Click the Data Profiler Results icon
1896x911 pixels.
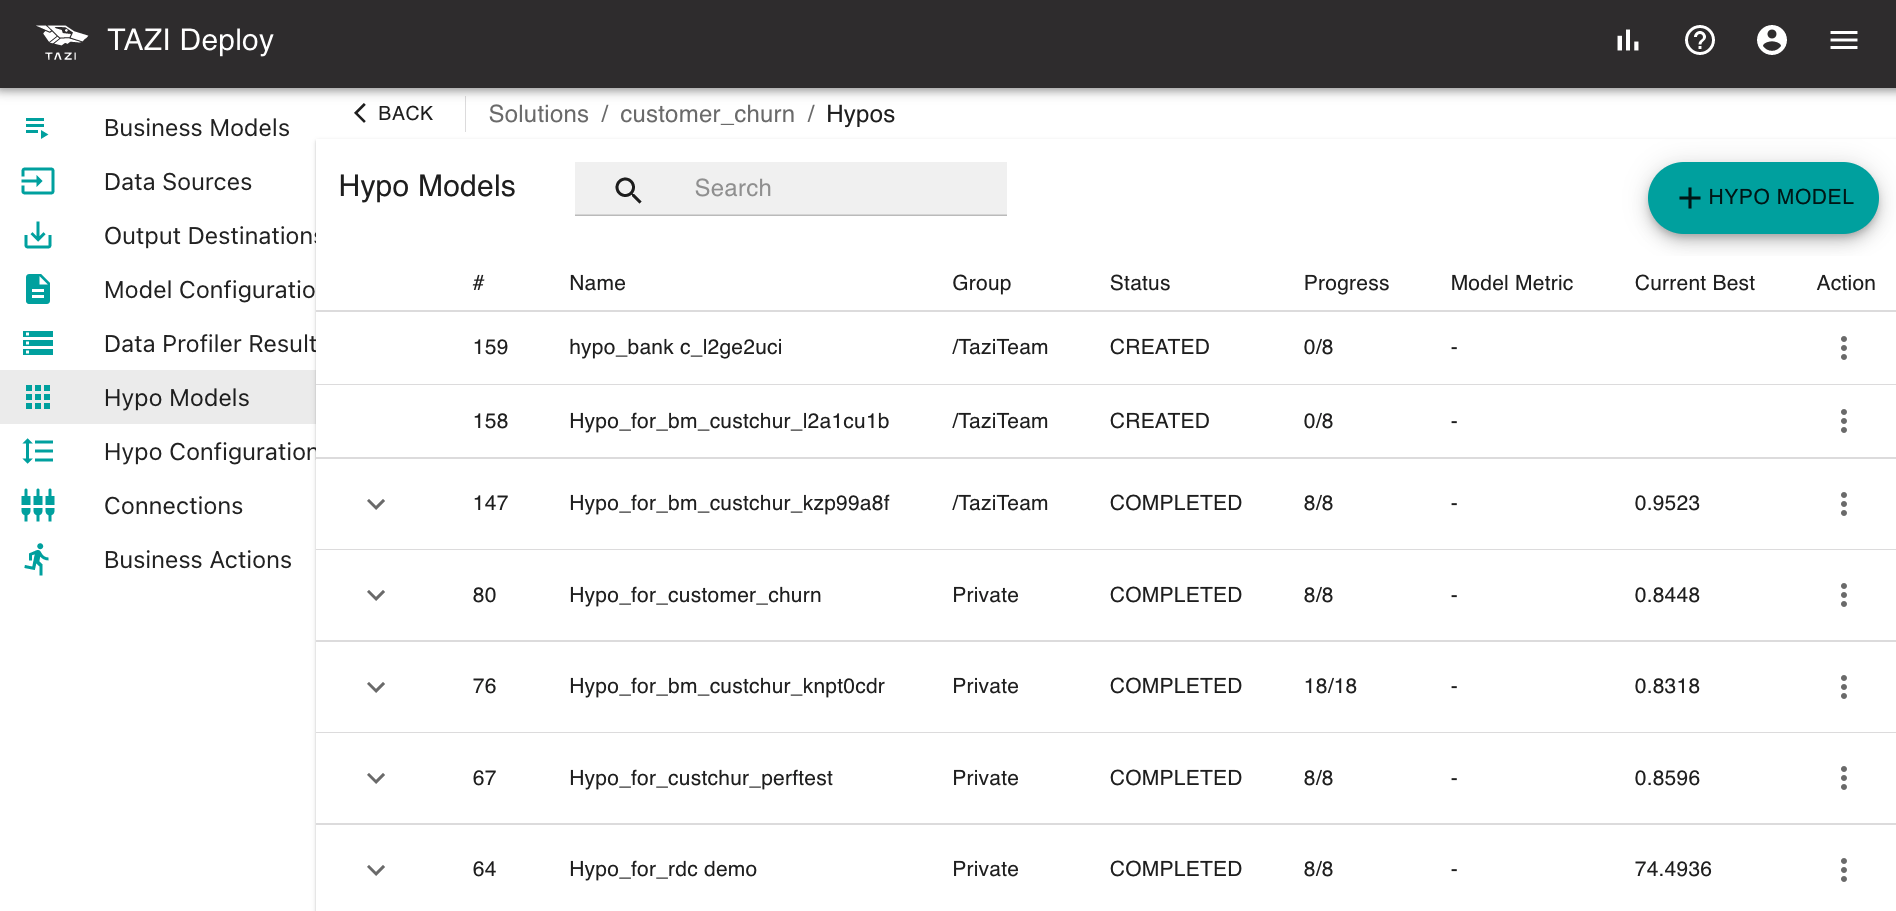pyautogui.click(x=37, y=343)
